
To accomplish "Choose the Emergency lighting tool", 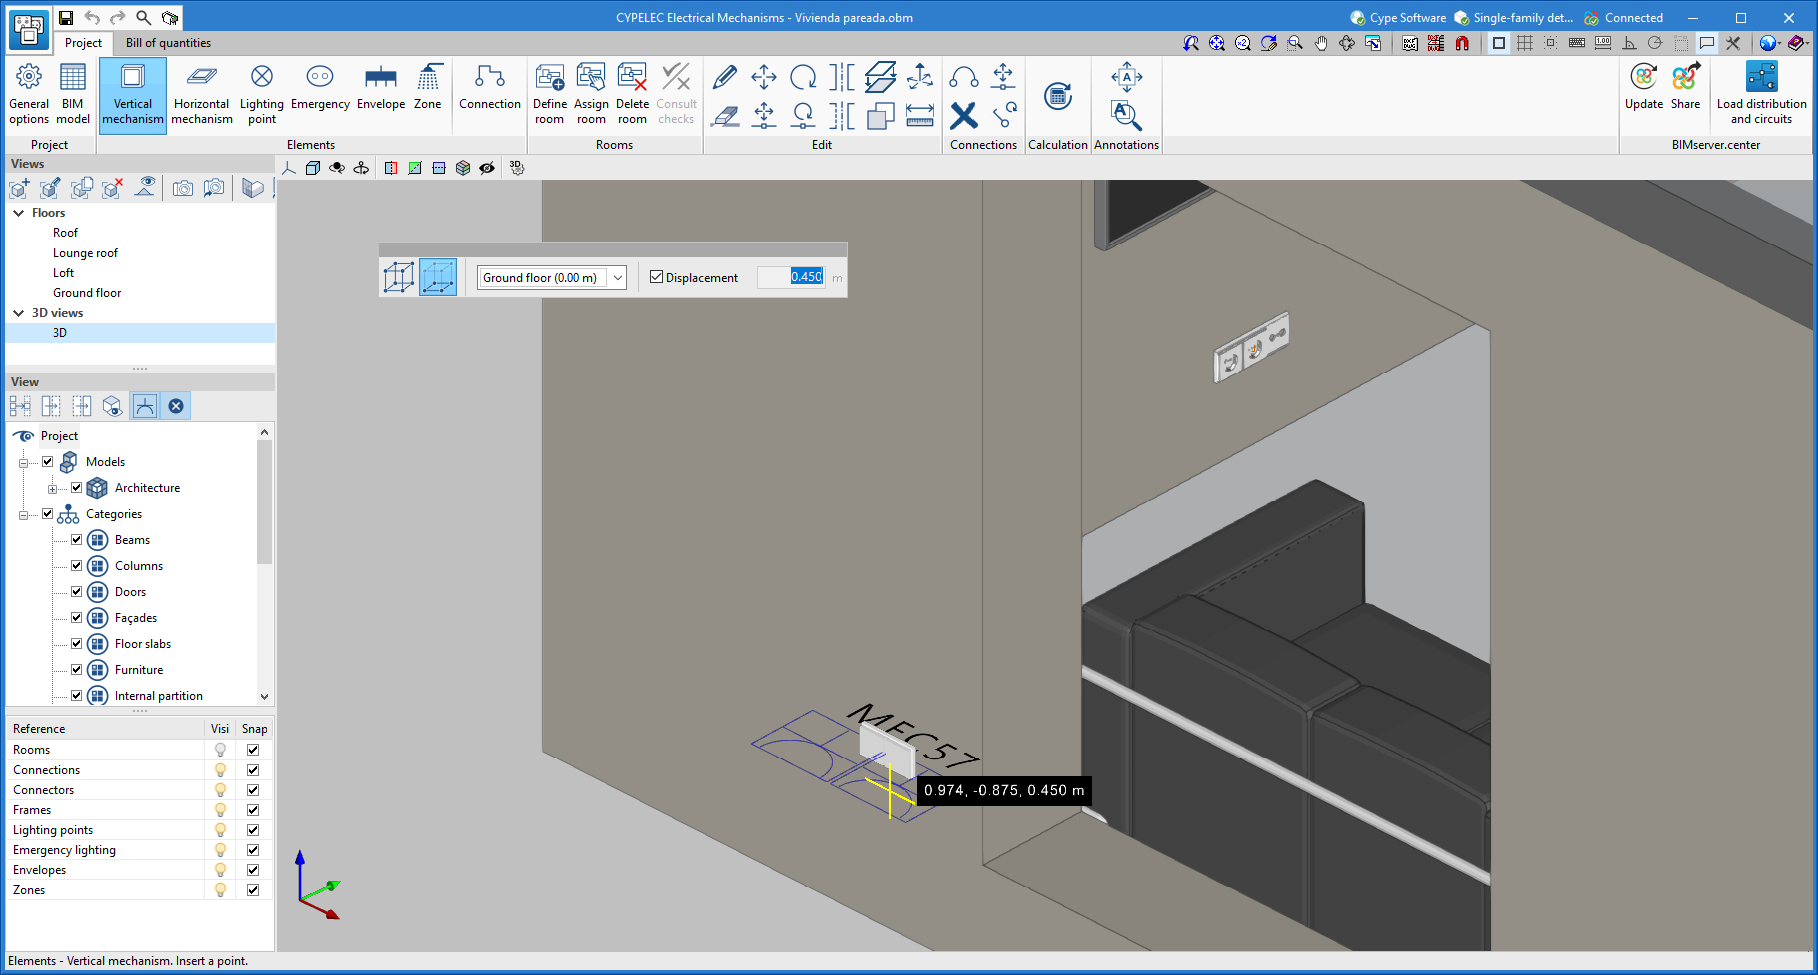I will pyautogui.click(x=320, y=88).
